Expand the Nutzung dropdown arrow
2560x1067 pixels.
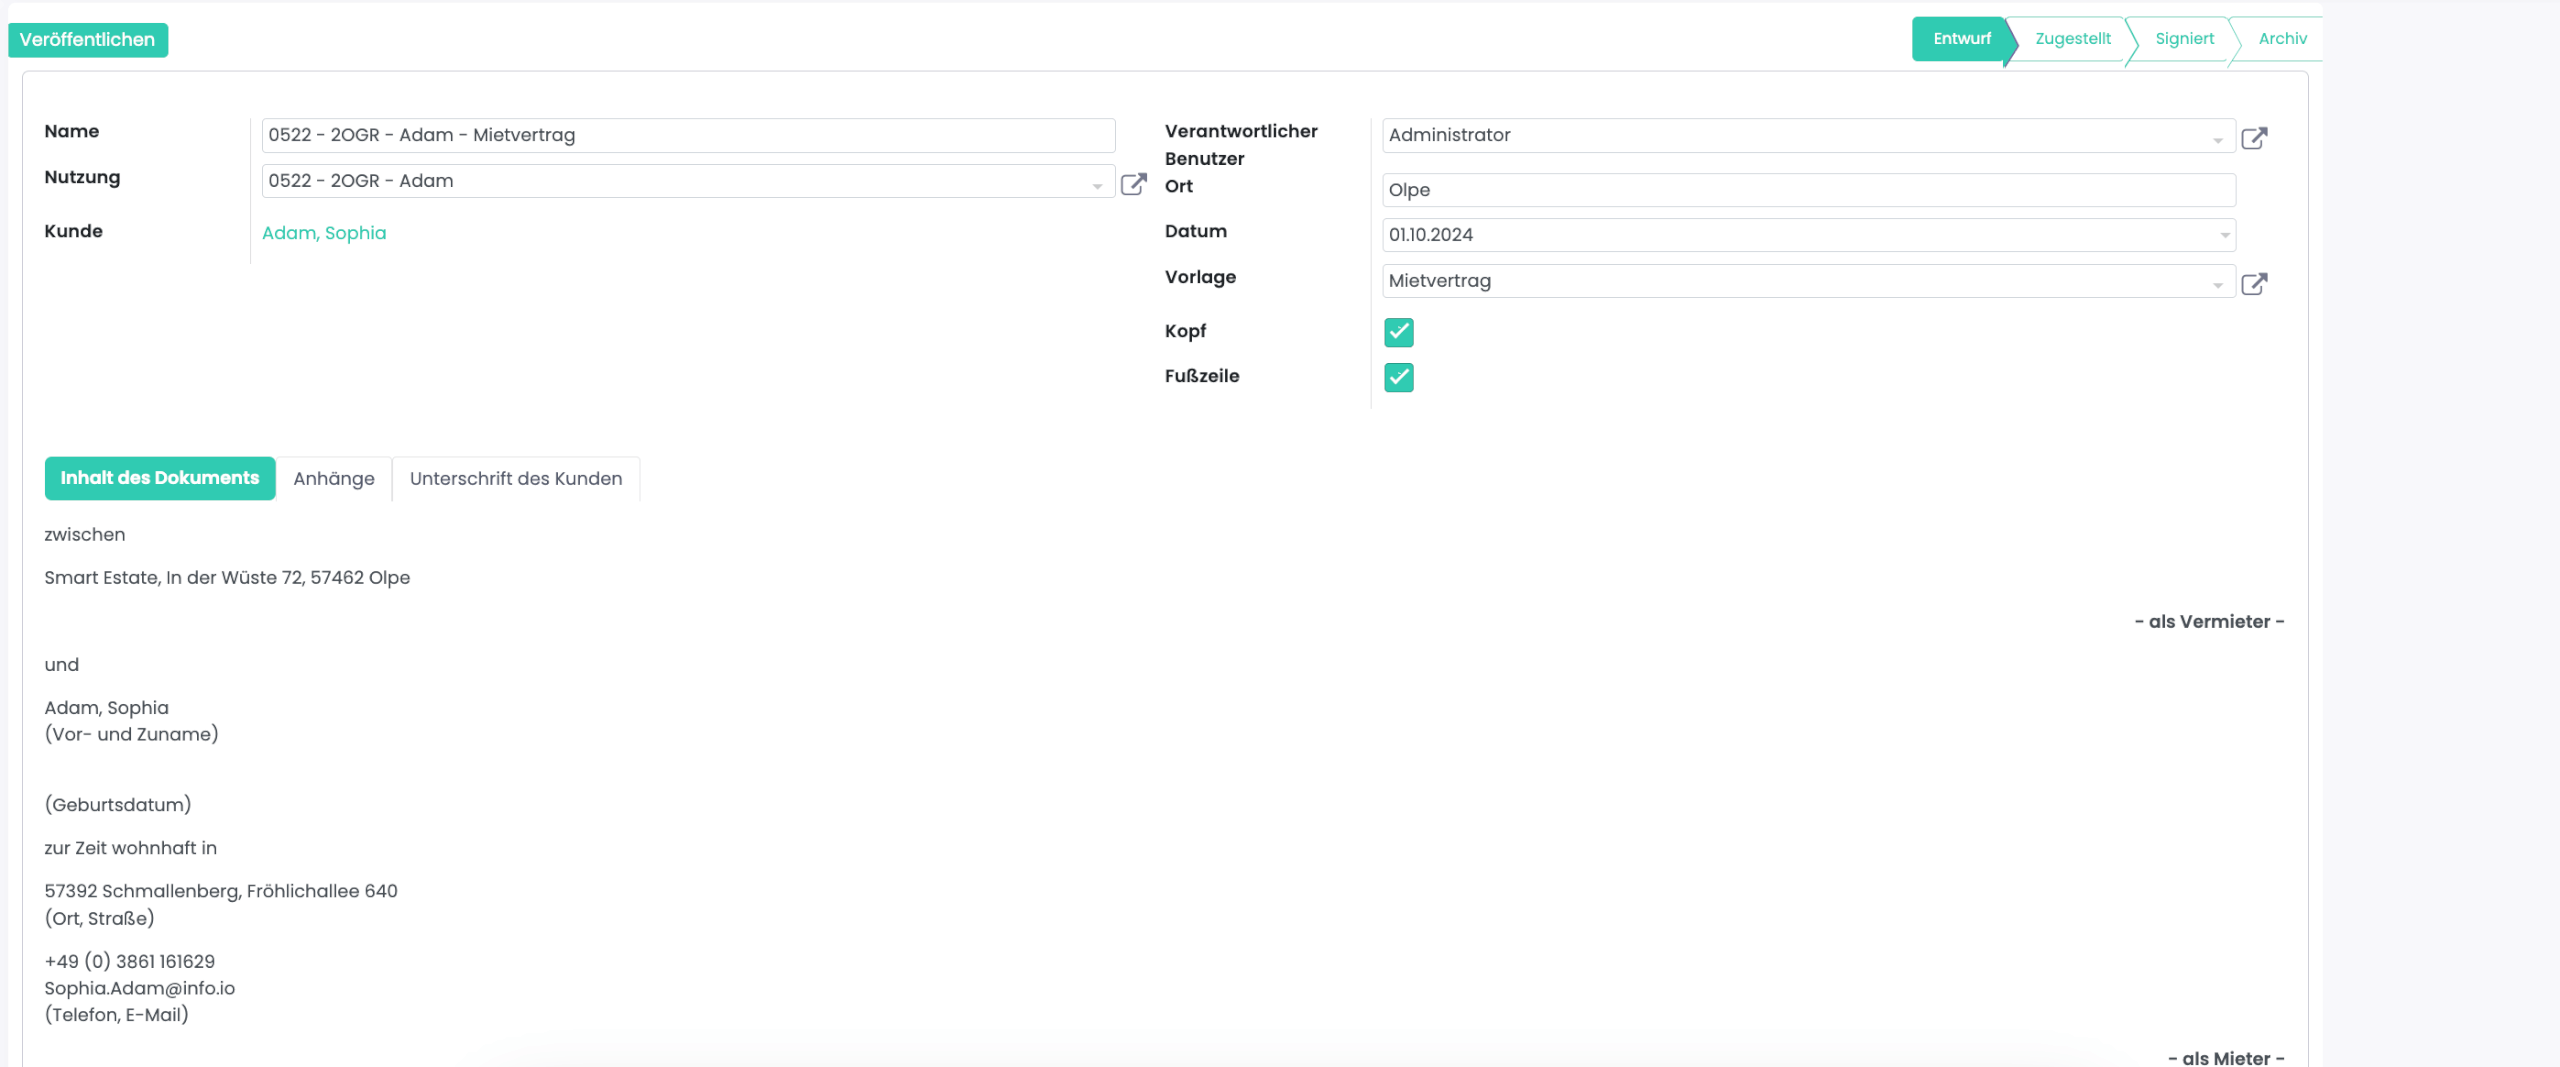click(1097, 185)
